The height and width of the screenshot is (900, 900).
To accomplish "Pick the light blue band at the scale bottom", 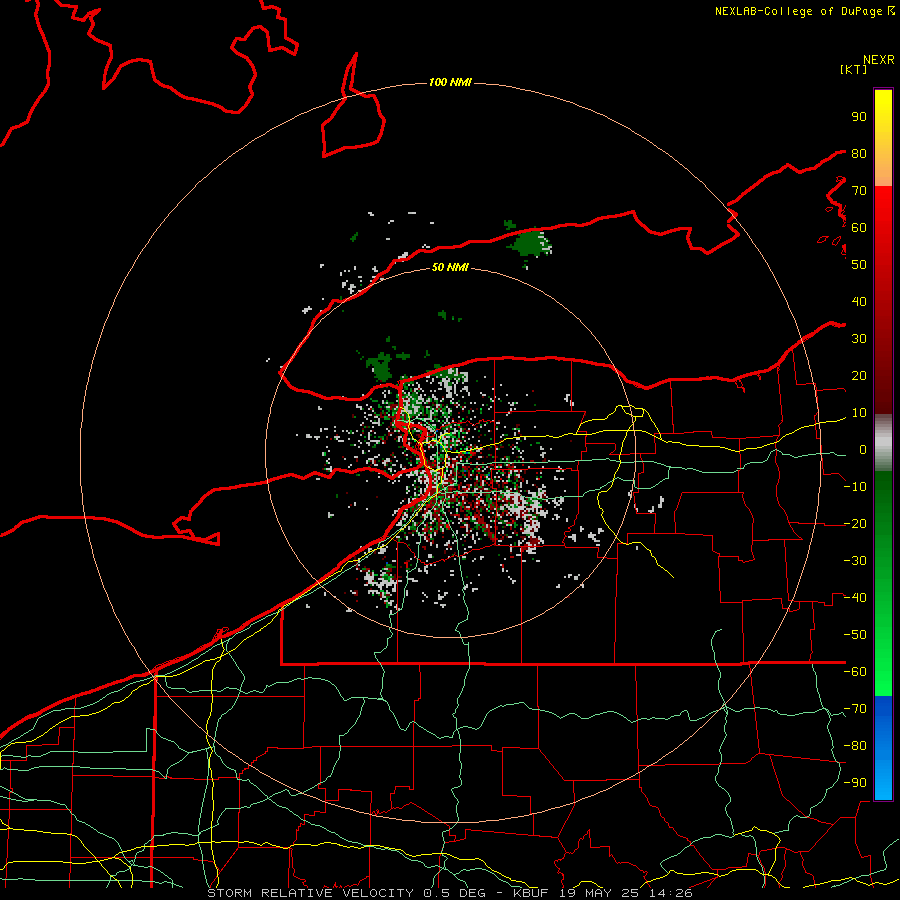I will [x=883, y=781].
